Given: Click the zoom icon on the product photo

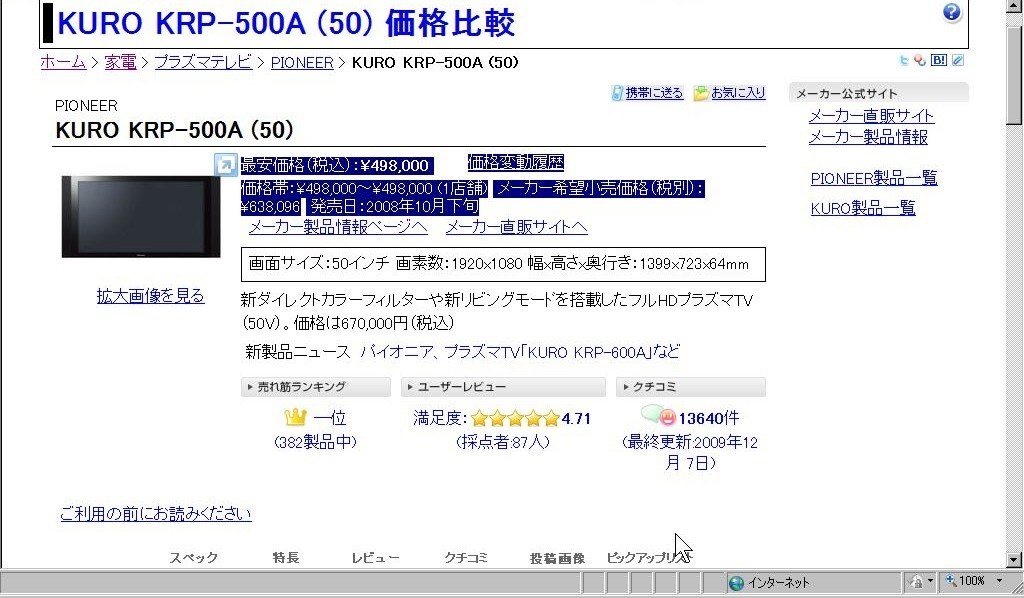Looking at the screenshot, I should tap(226, 165).
